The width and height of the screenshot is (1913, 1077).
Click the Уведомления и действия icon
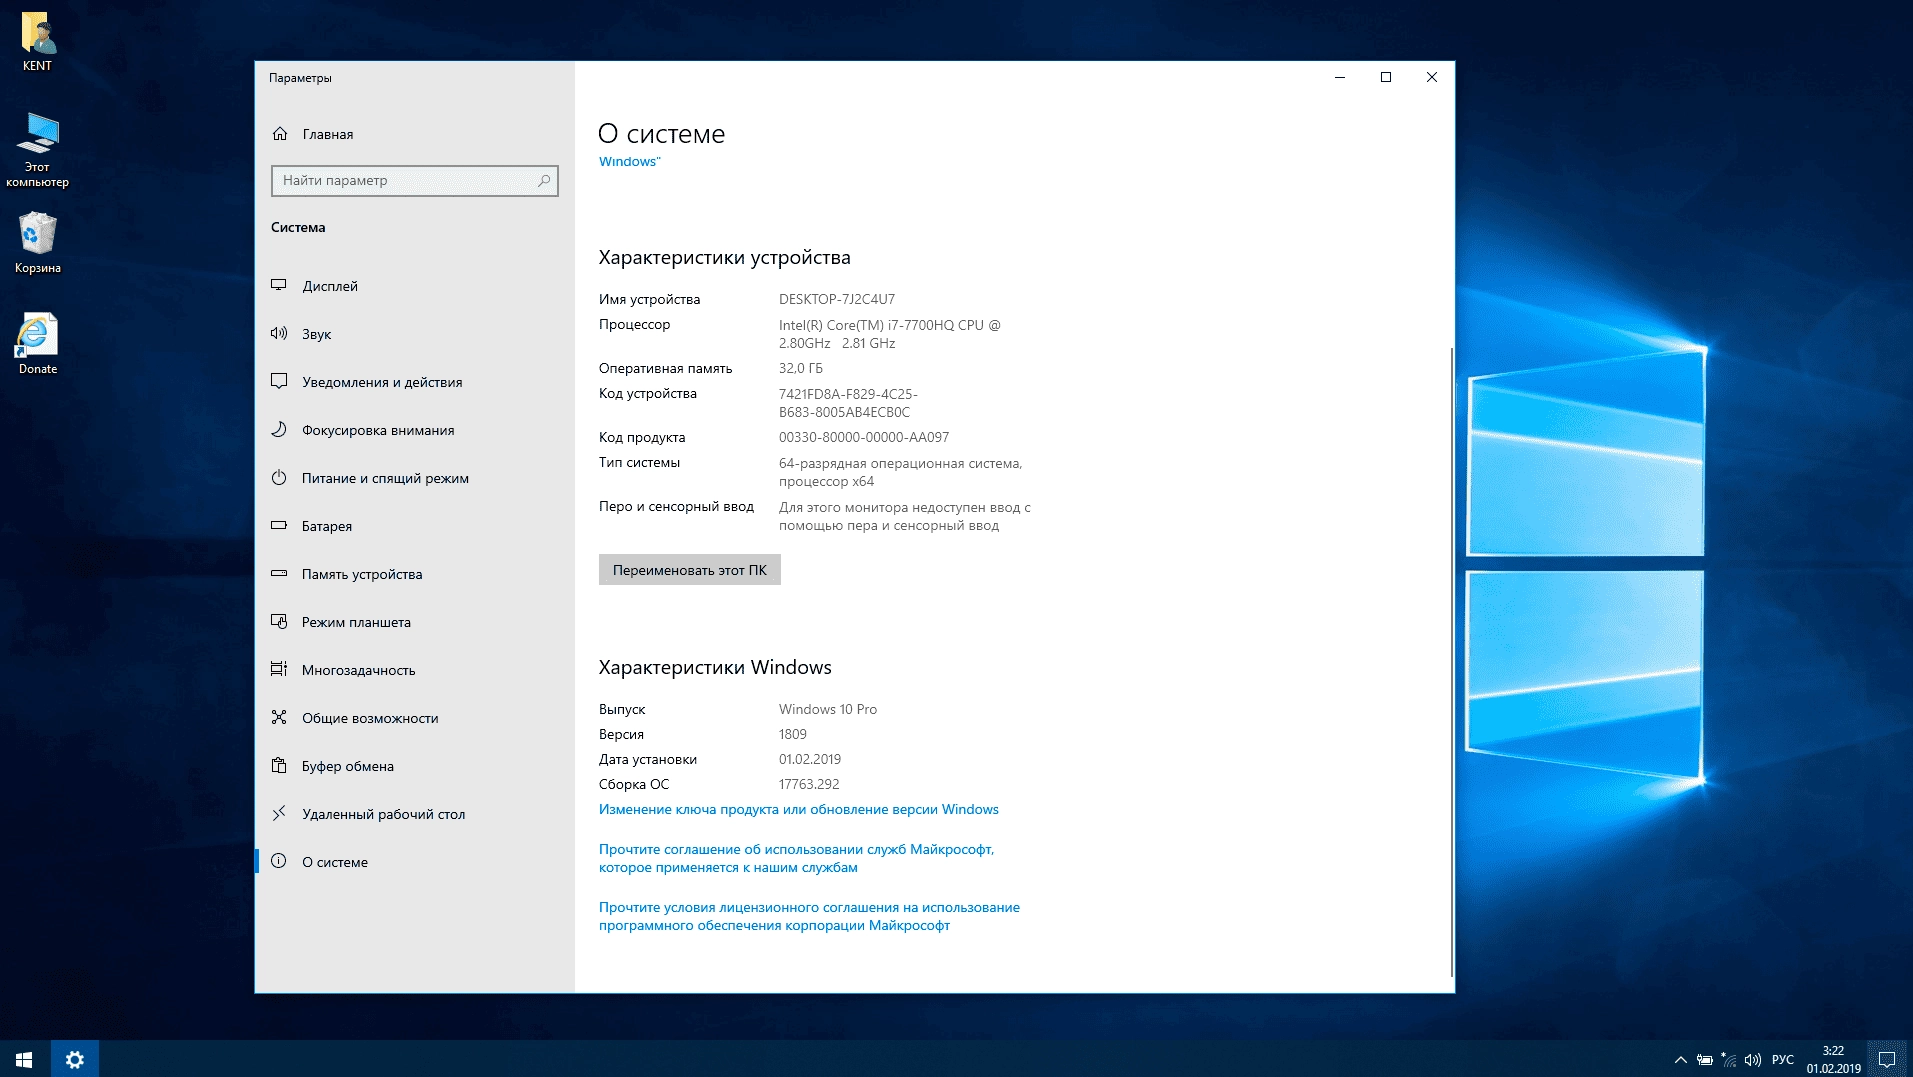pyautogui.click(x=279, y=382)
